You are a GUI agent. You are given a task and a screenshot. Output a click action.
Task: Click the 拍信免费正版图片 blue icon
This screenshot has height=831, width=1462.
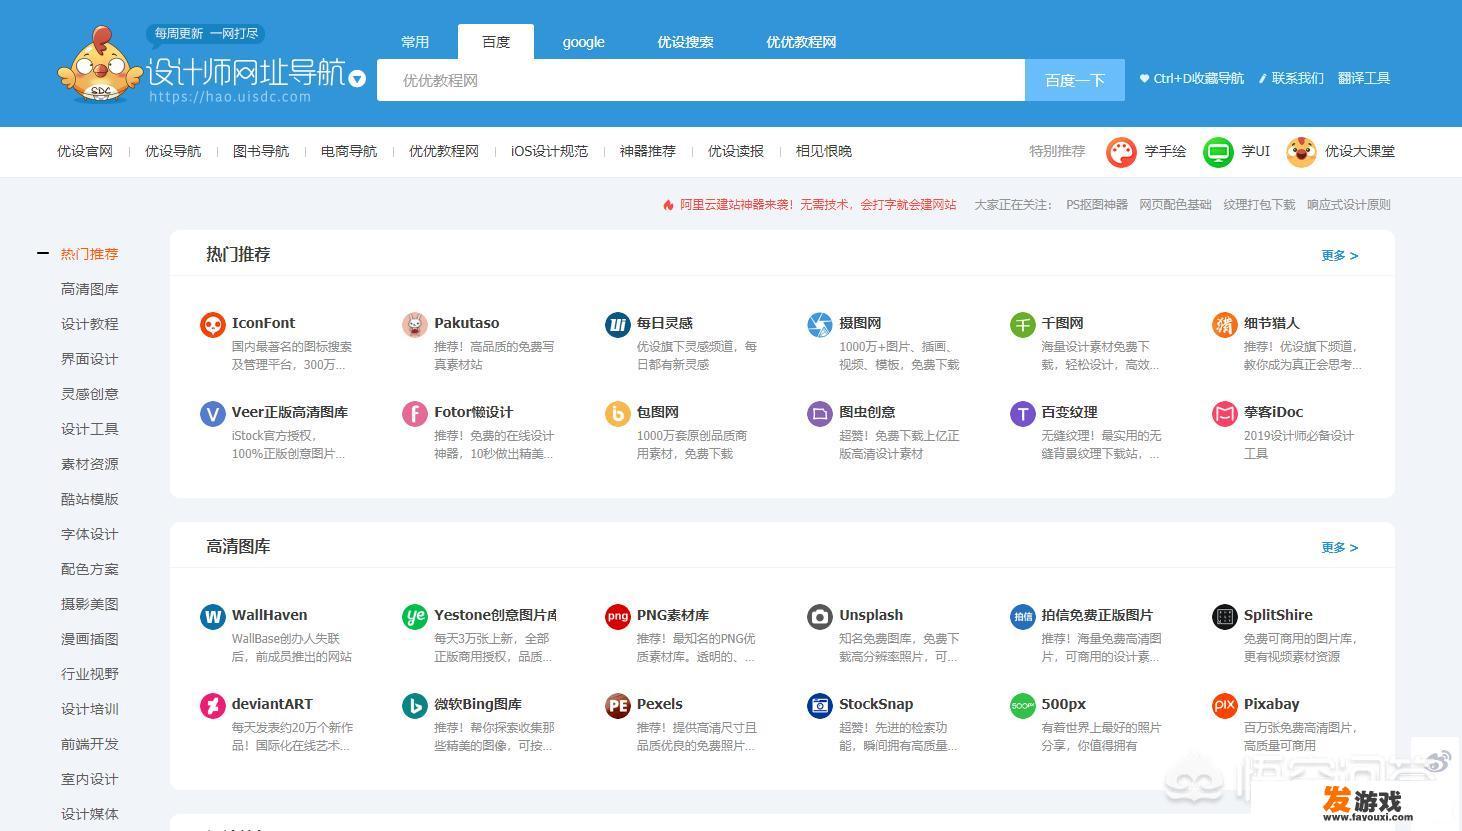click(x=1023, y=617)
